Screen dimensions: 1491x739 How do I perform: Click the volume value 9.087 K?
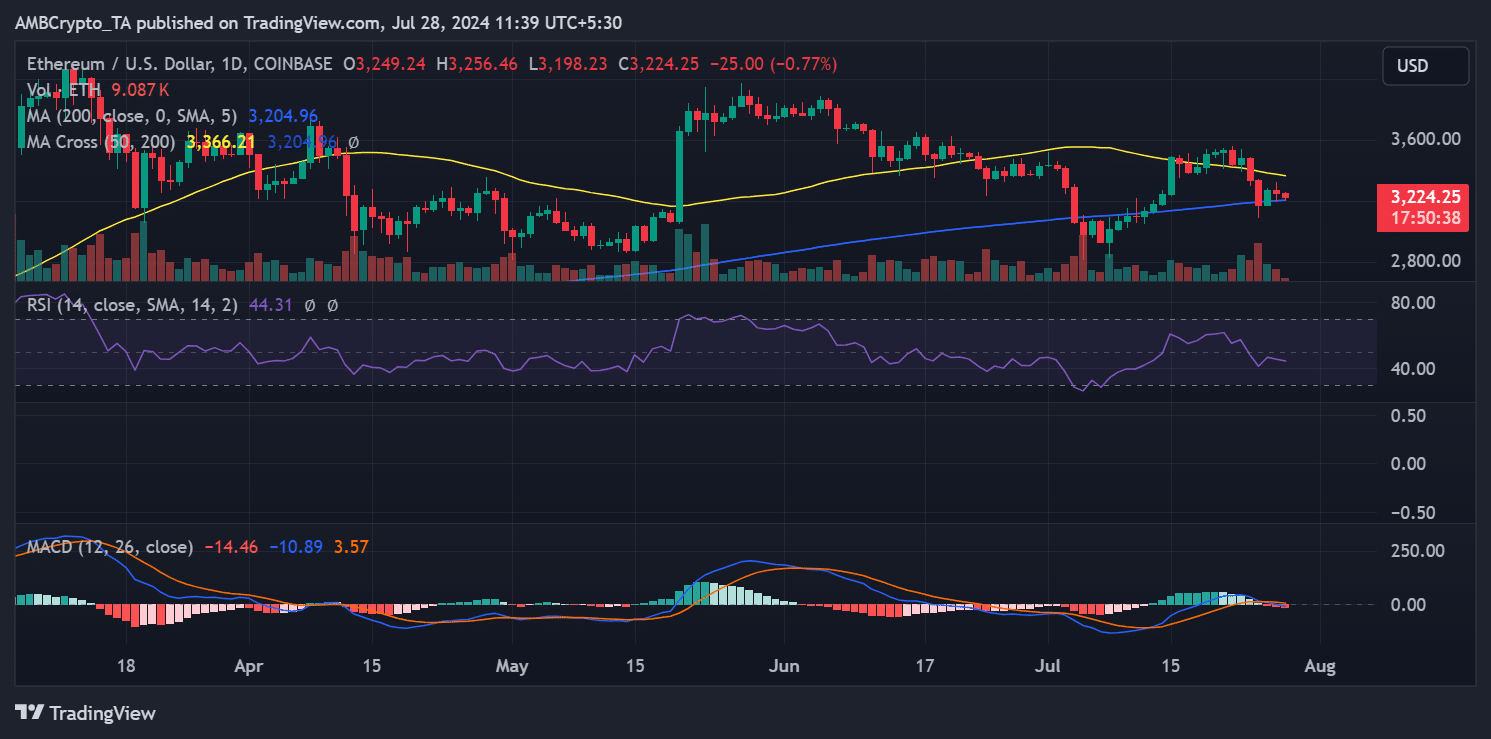(141, 90)
